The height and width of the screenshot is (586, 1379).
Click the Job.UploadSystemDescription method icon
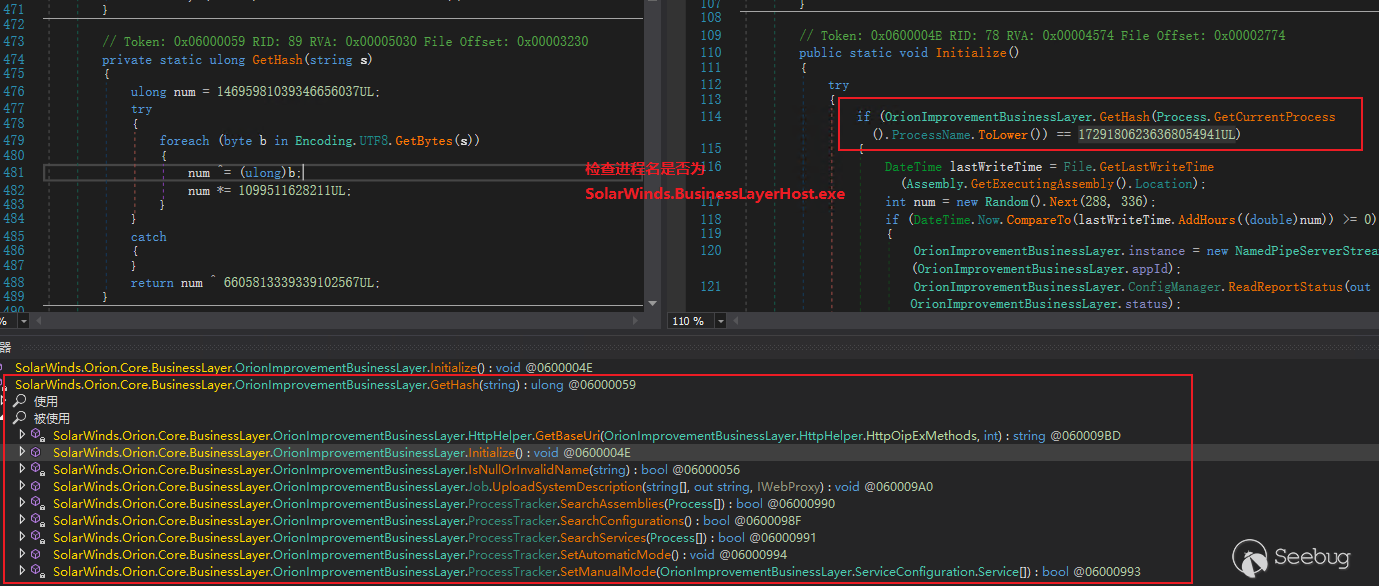pos(38,487)
